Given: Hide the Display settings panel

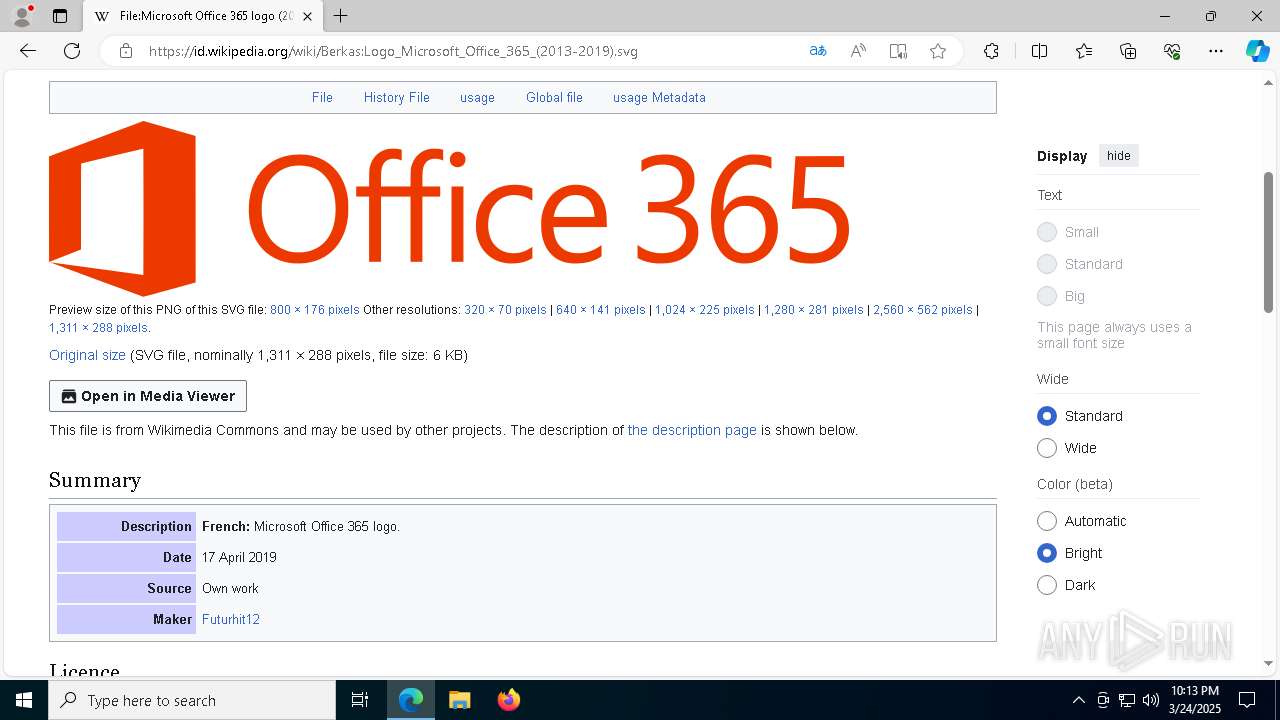Looking at the screenshot, I should pyautogui.click(x=1119, y=156).
